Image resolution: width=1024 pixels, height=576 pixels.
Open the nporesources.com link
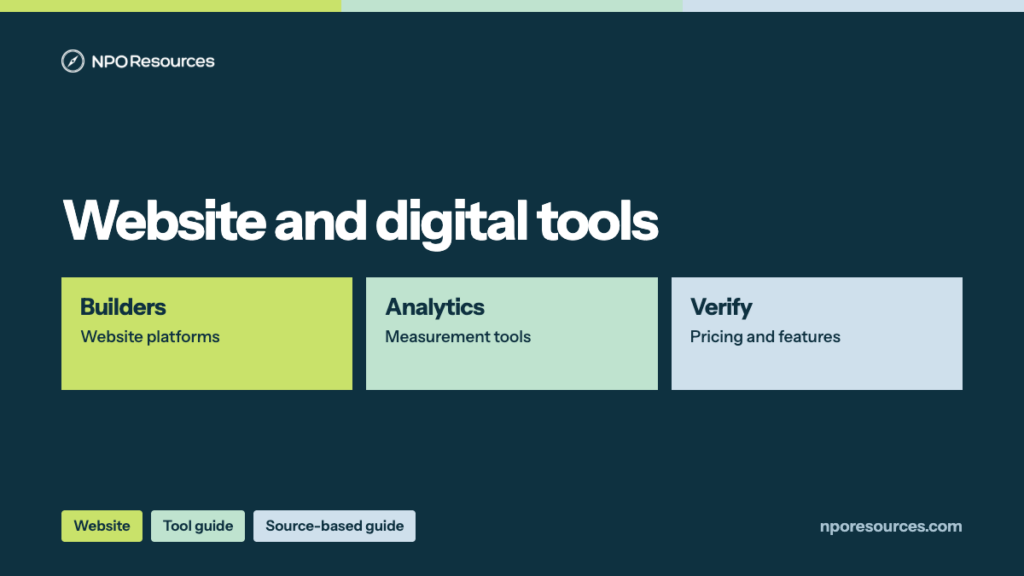(891, 526)
